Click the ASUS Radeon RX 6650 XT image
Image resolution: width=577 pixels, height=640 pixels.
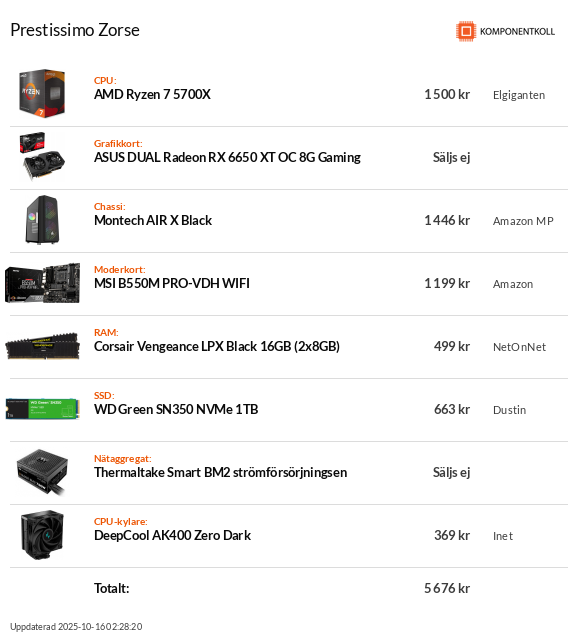pos(42,157)
